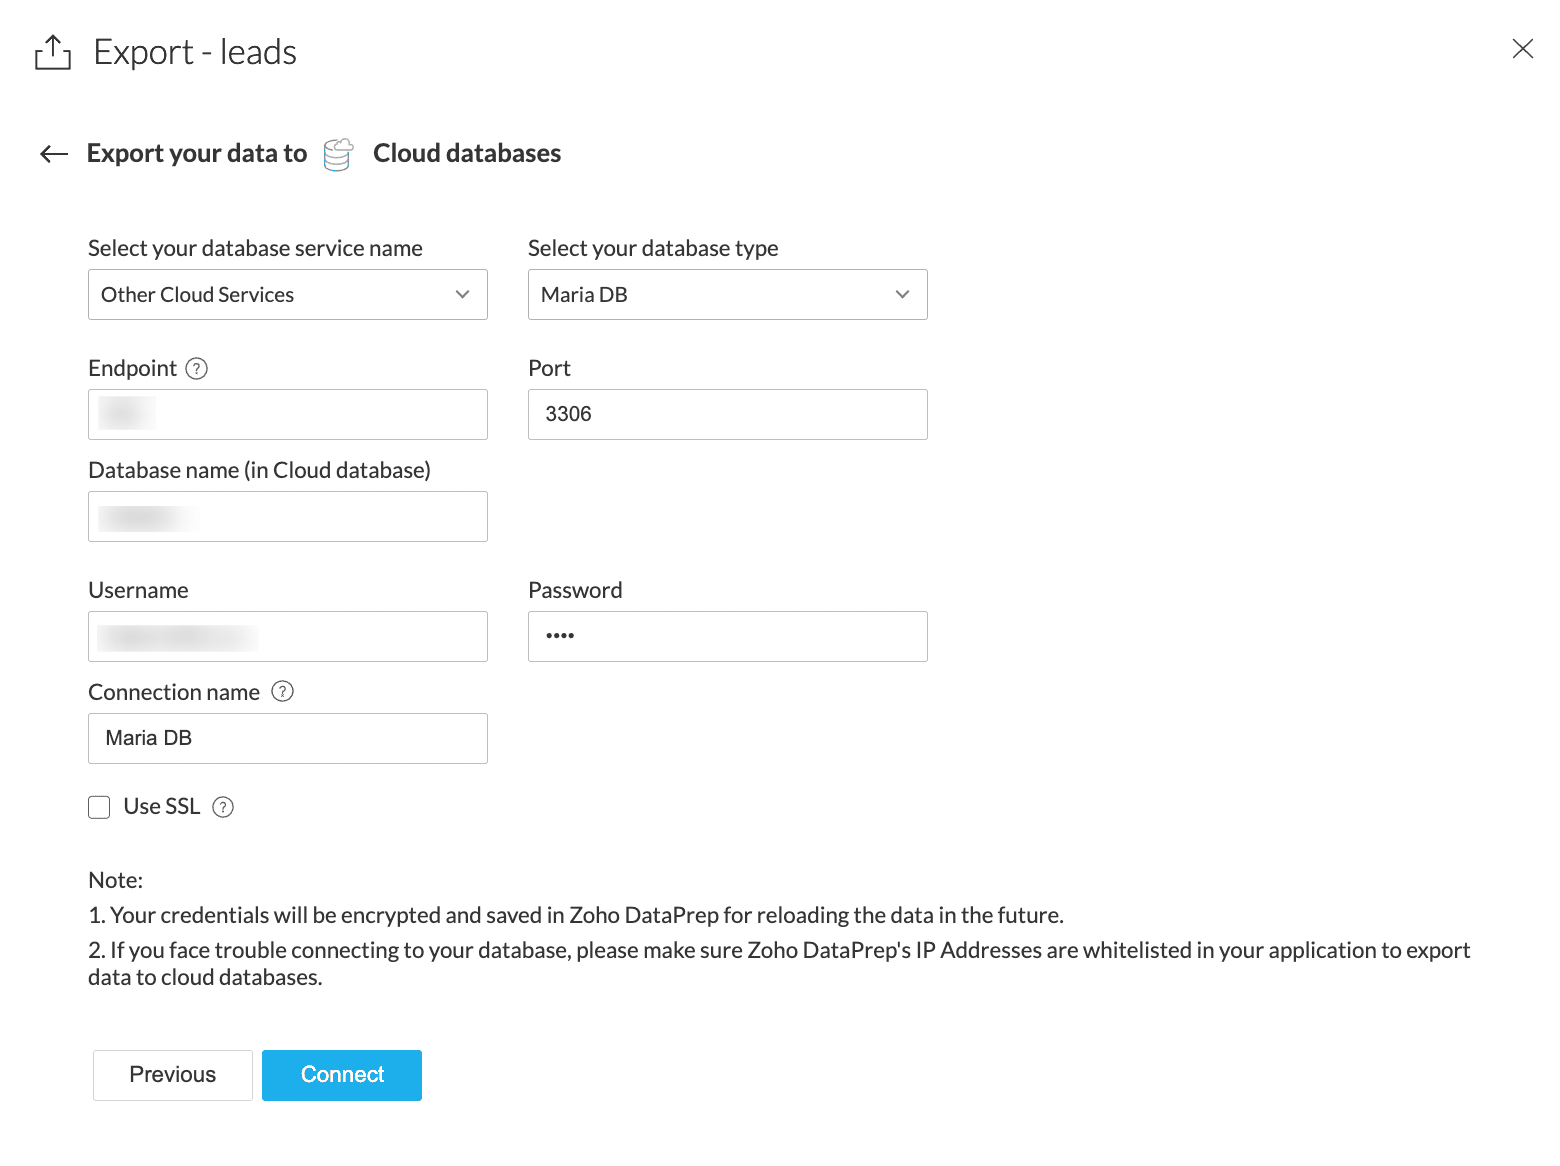Close the Export leads dialog
The image size is (1560, 1166).
1522,49
